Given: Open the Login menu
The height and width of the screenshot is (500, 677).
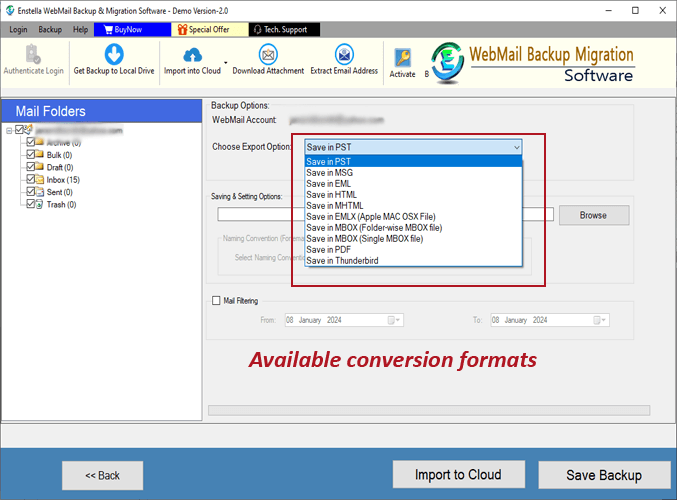Looking at the screenshot, I should tap(18, 29).
